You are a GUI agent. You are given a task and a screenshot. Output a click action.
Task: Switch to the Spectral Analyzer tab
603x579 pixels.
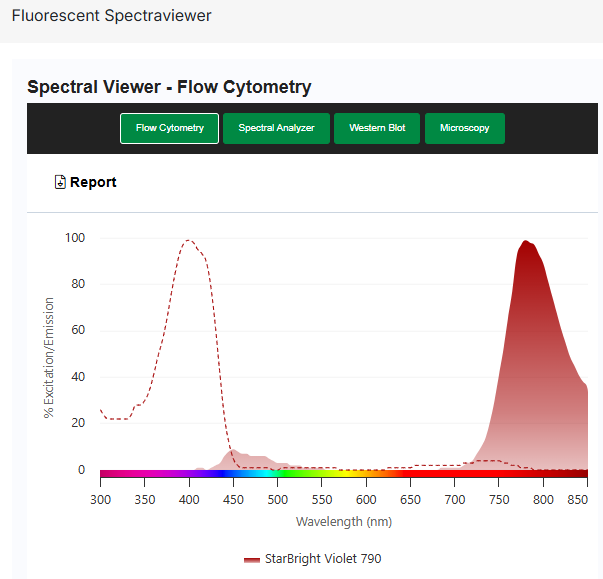click(276, 128)
